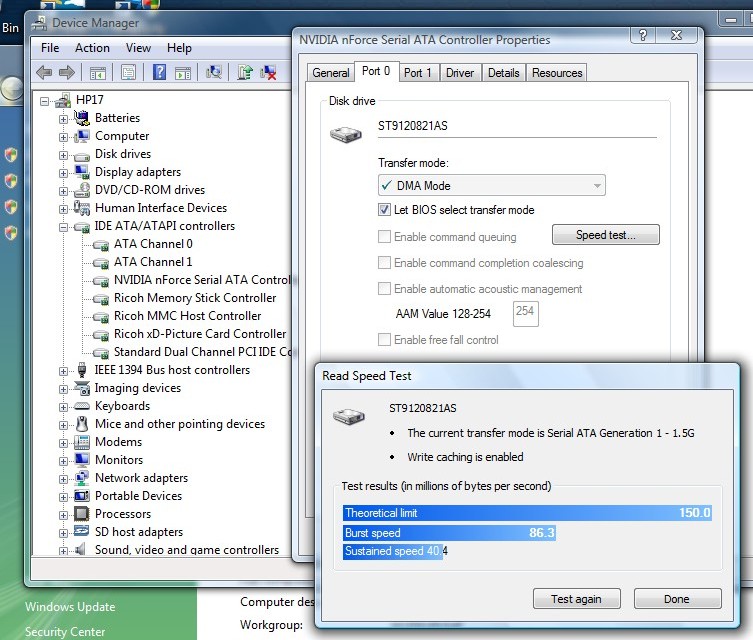Open the Windows Update link
Image resolution: width=753 pixels, height=640 pixels.
click(70, 606)
